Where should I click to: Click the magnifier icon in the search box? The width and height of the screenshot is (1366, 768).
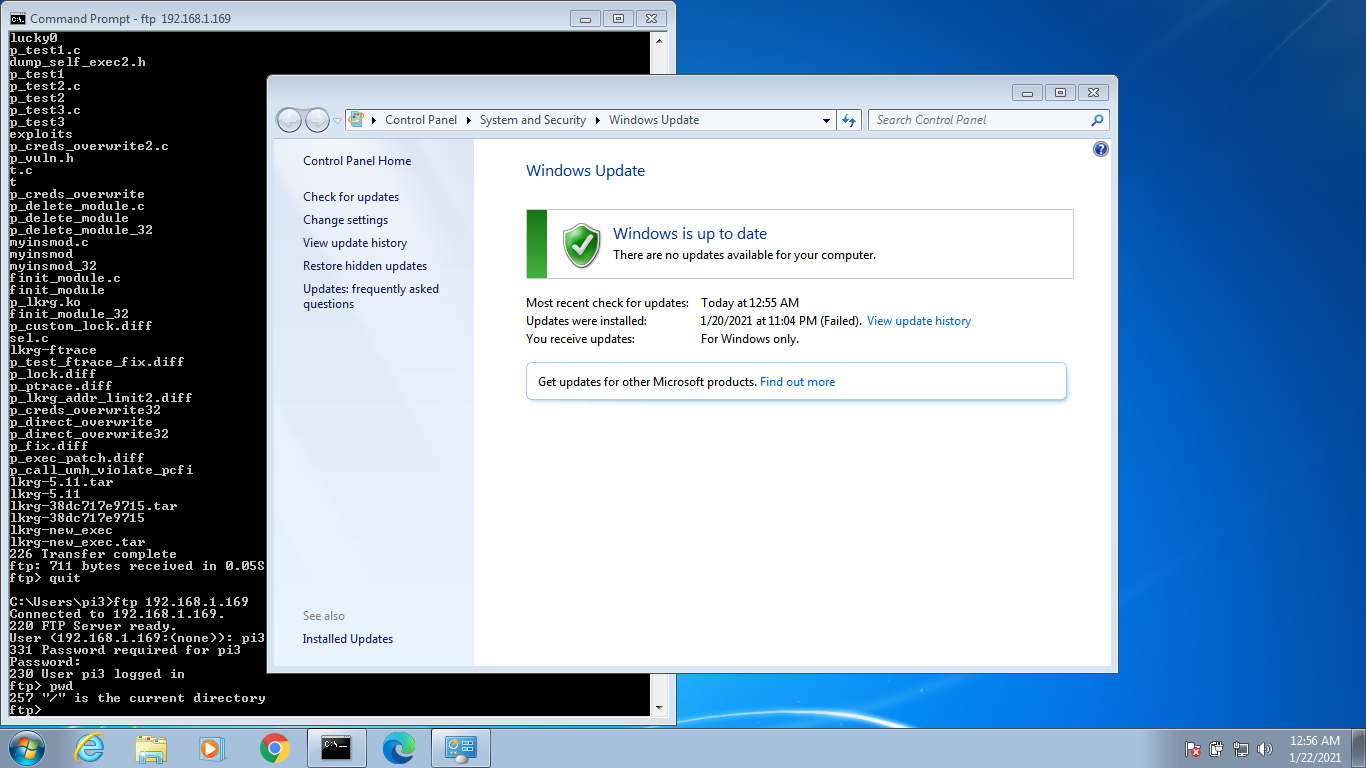pos(1098,120)
